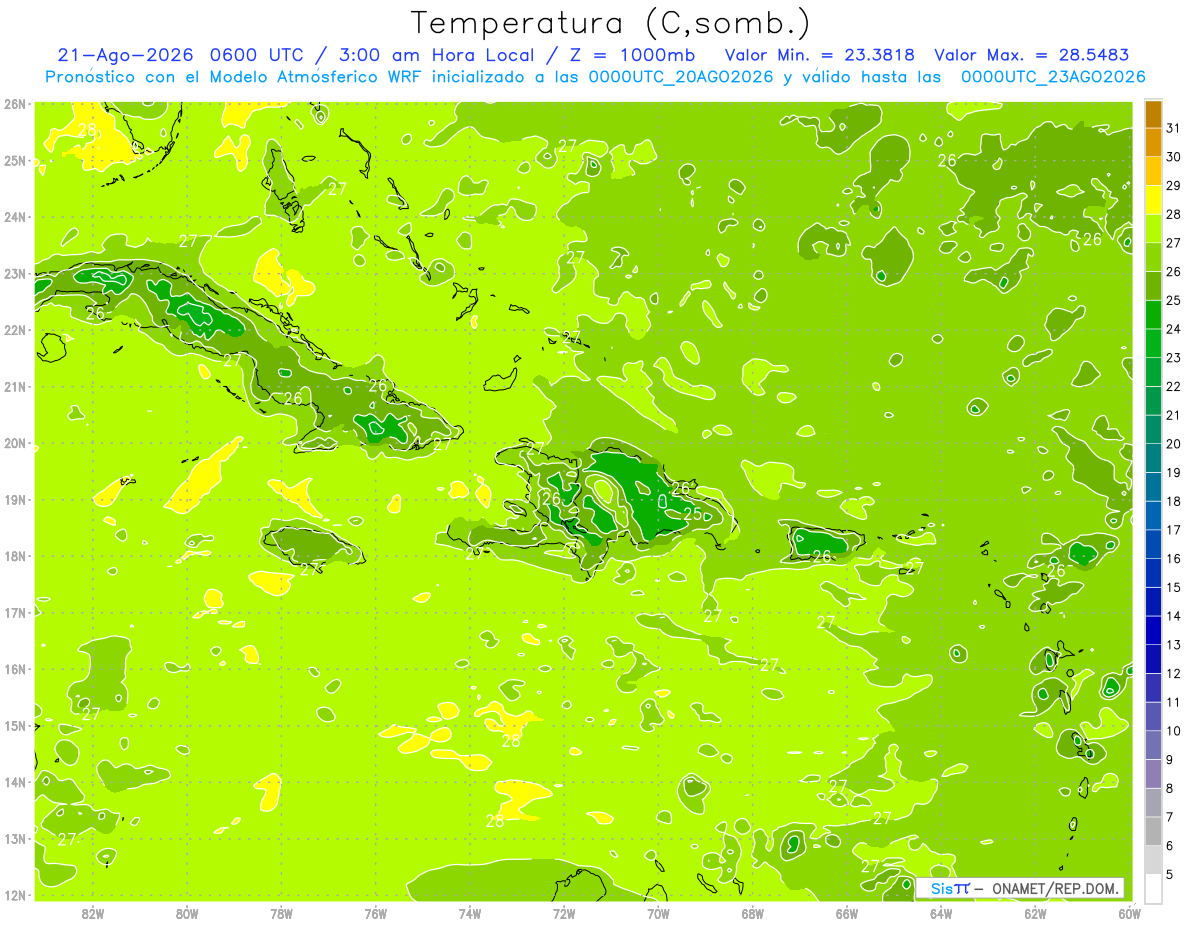Click legend value '11'
The width and height of the screenshot is (1200, 927).
pyautogui.click(x=1173, y=702)
